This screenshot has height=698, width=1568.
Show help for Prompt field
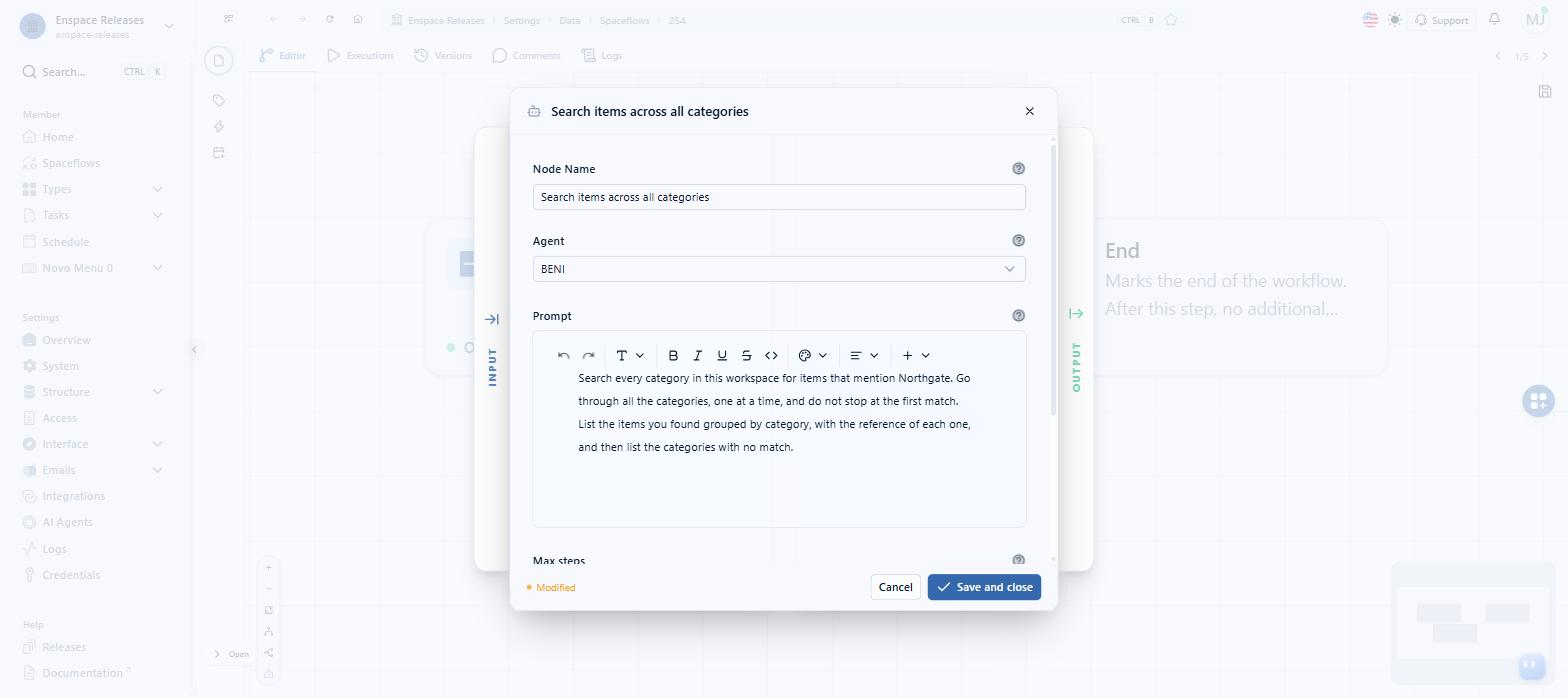[x=1019, y=315]
